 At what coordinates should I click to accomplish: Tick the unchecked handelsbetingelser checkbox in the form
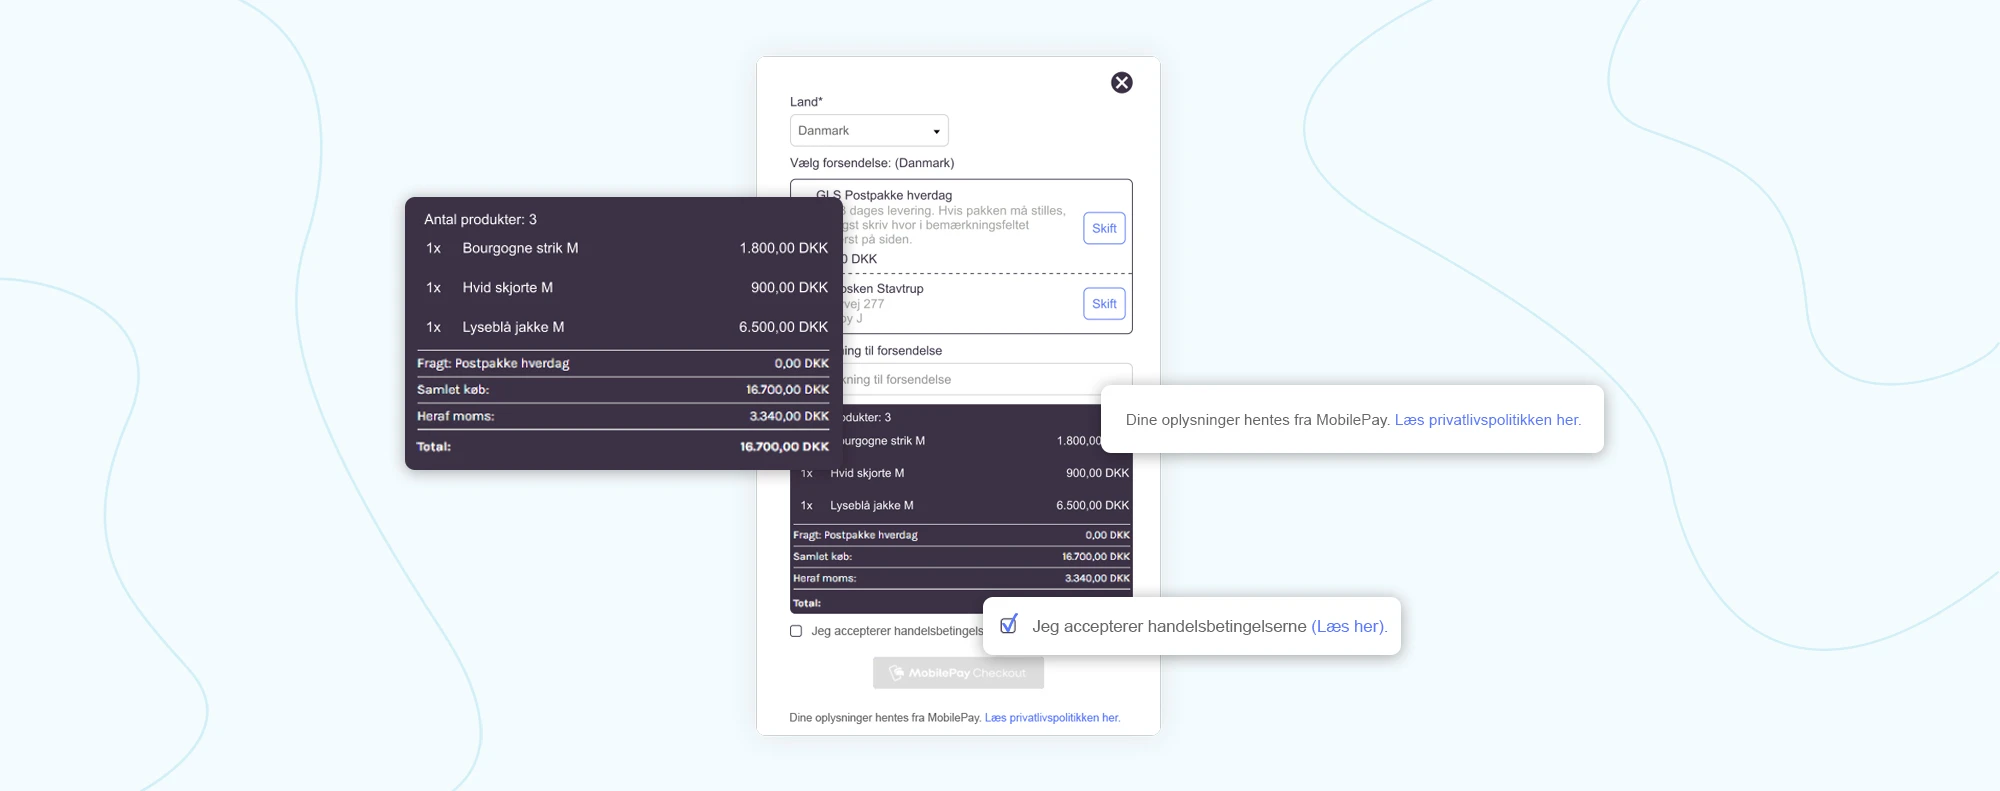click(x=796, y=631)
